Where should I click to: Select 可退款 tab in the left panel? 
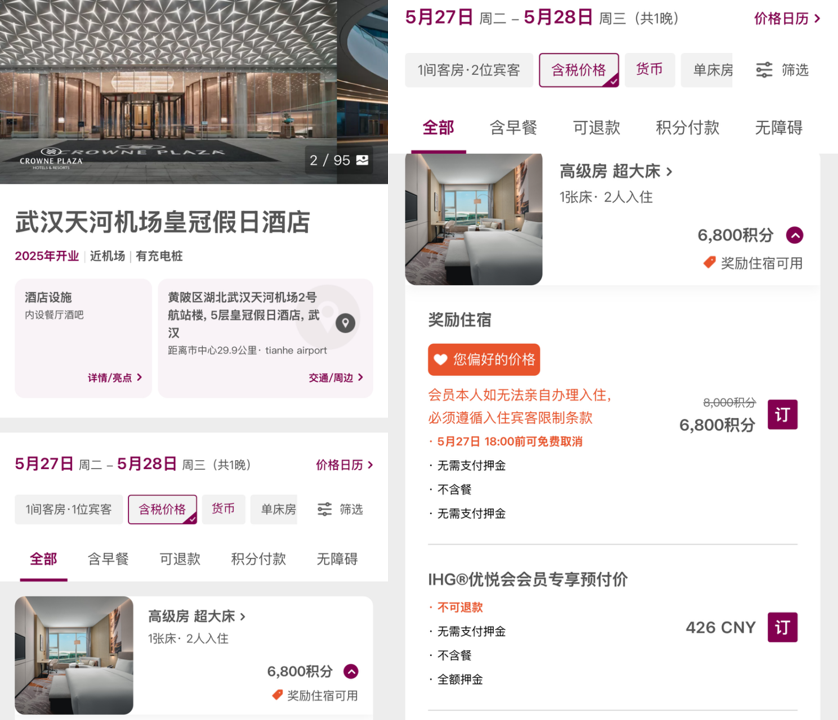(x=180, y=559)
